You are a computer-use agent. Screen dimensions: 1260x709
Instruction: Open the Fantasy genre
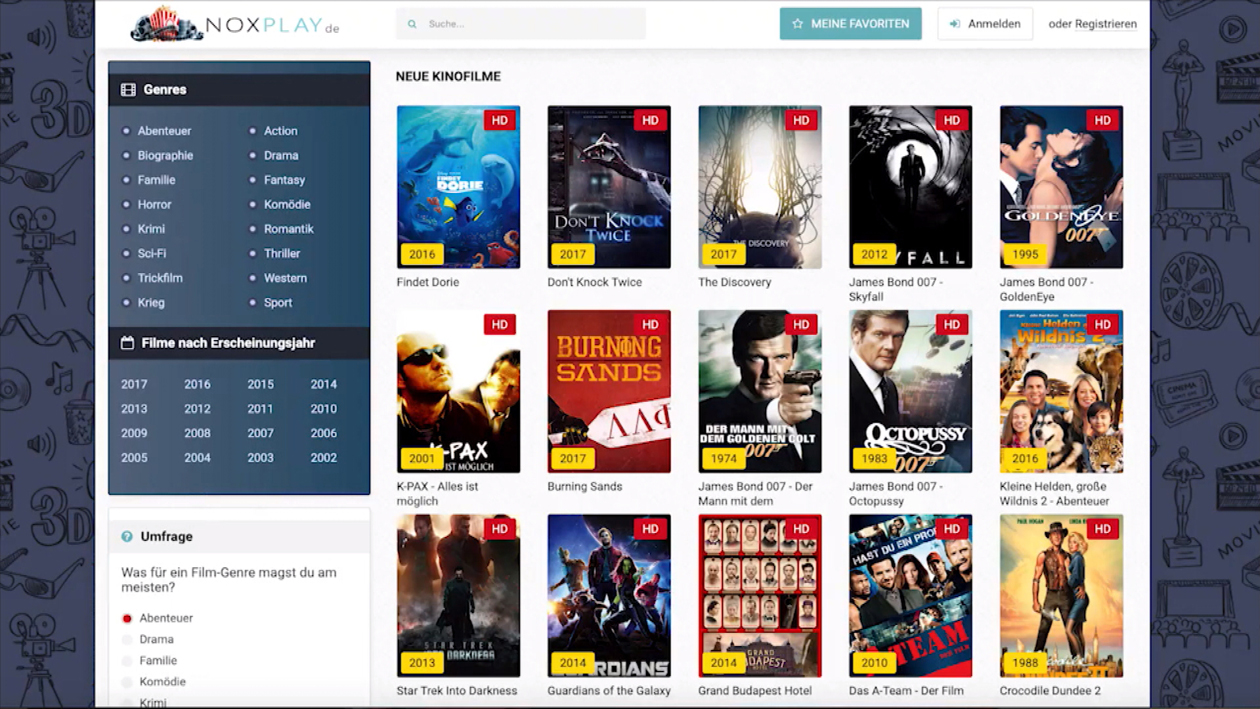coord(284,180)
